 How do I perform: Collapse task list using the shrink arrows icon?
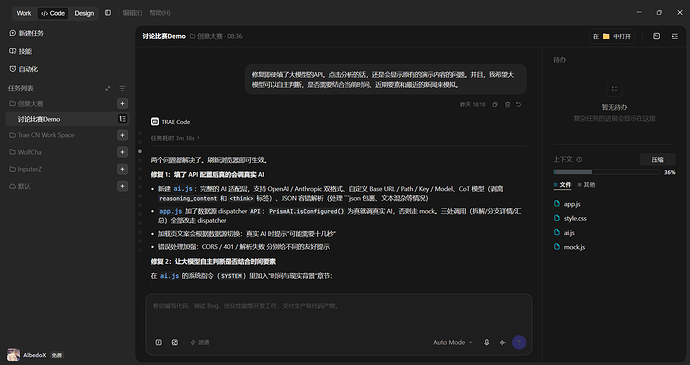coord(108,88)
